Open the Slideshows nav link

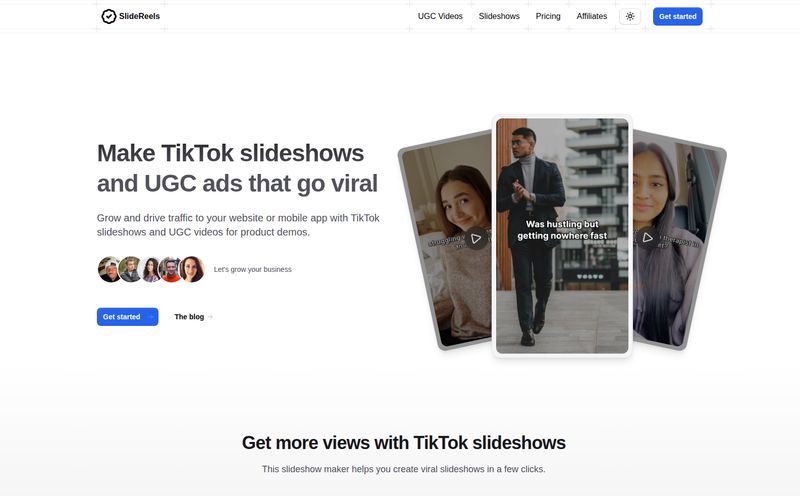click(x=499, y=16)
